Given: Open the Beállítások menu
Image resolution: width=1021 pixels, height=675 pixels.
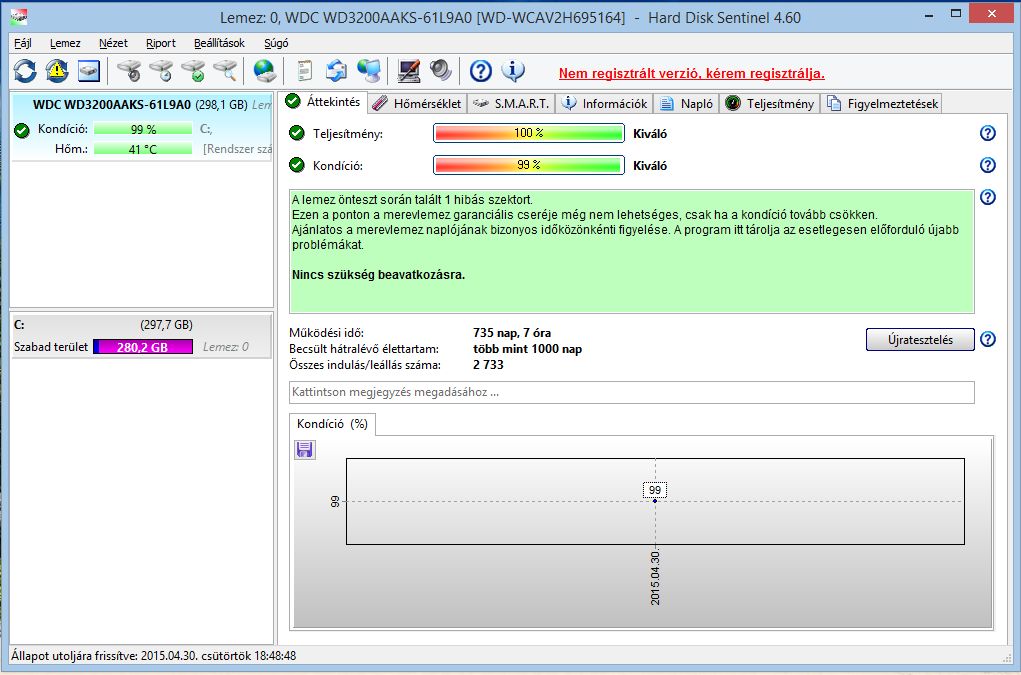Looking at the screenshot, I should [x=219, y=43].
